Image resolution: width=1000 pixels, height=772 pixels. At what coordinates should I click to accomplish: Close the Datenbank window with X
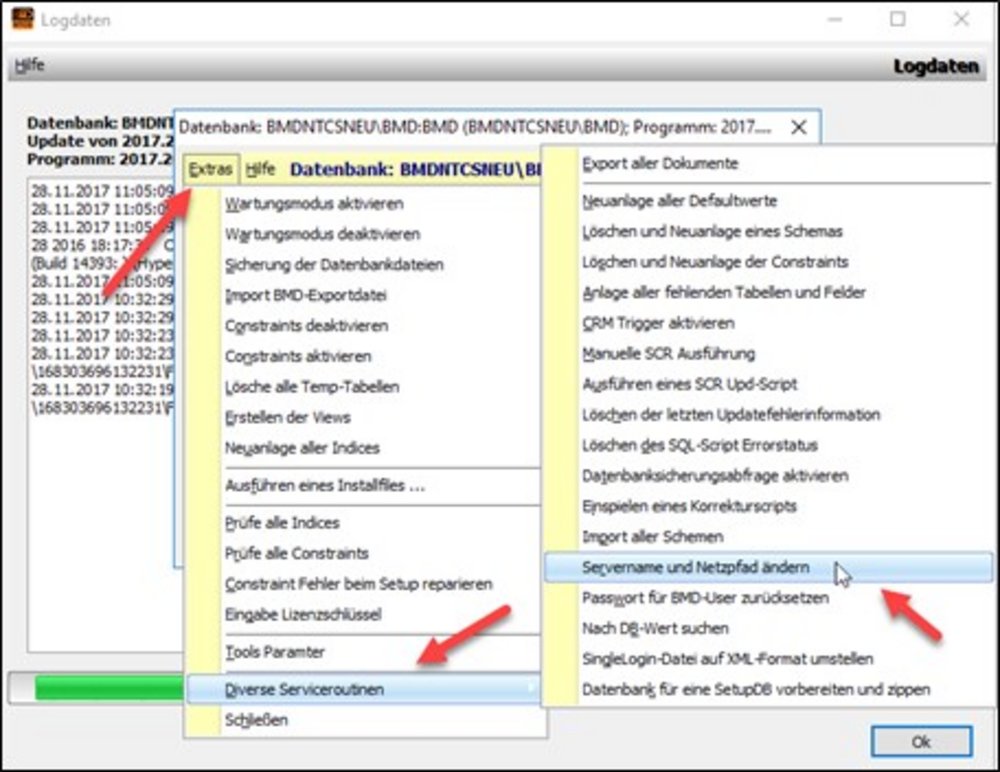pos(798,128)
